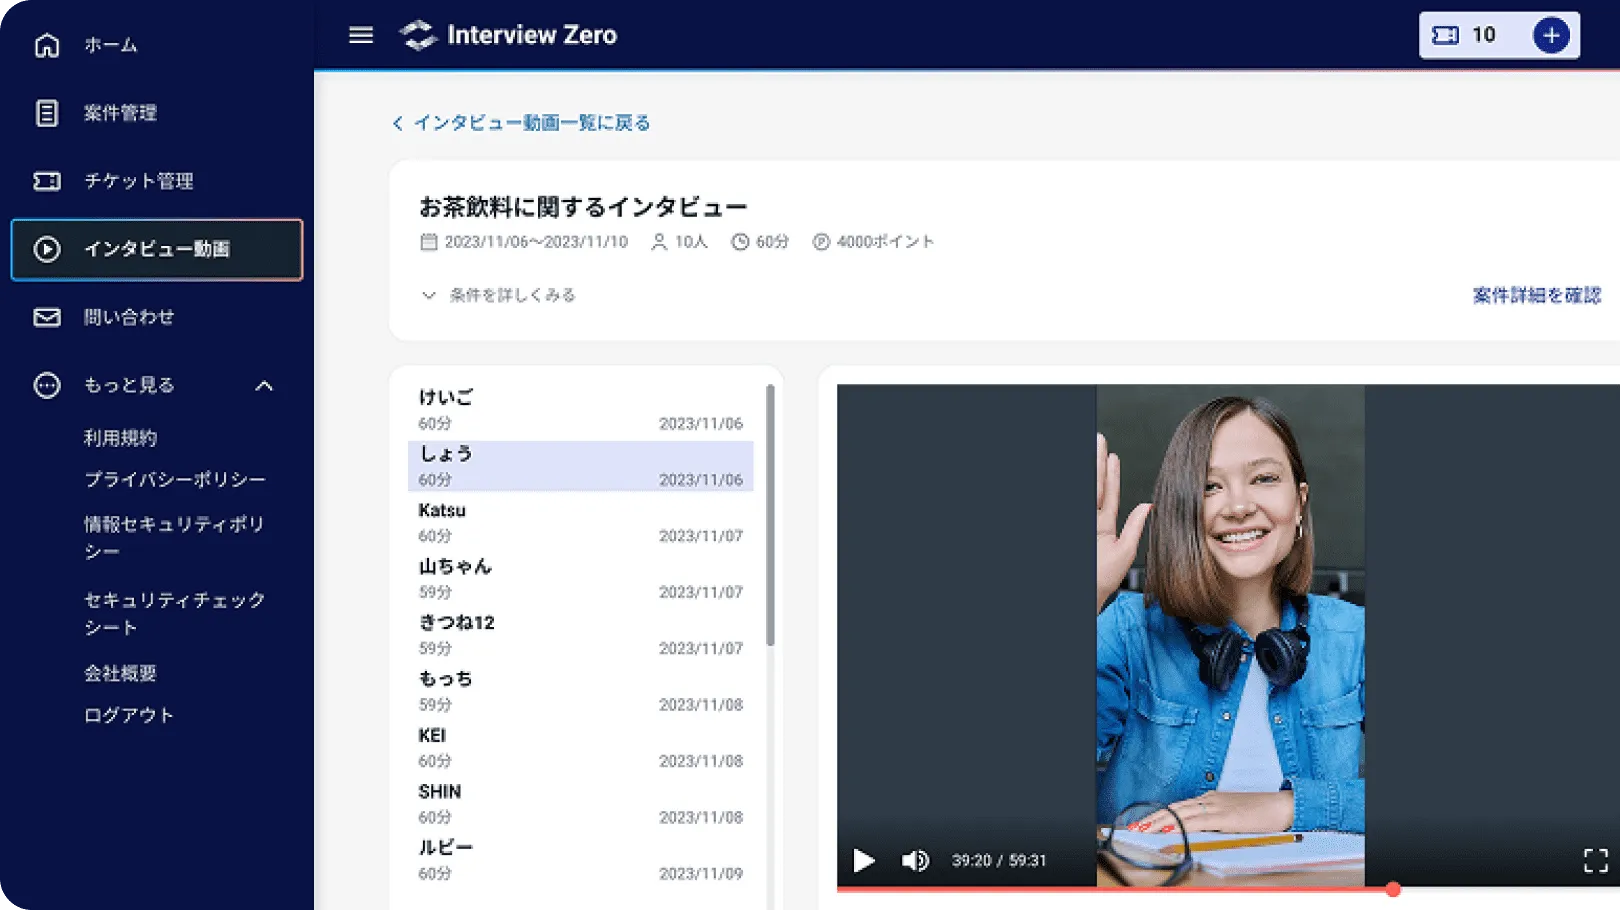Image resolution: width=1620 pixels, height=910 pixels.
Task: Enter fullscreen video mode
Action: [x=1595, y=860]
